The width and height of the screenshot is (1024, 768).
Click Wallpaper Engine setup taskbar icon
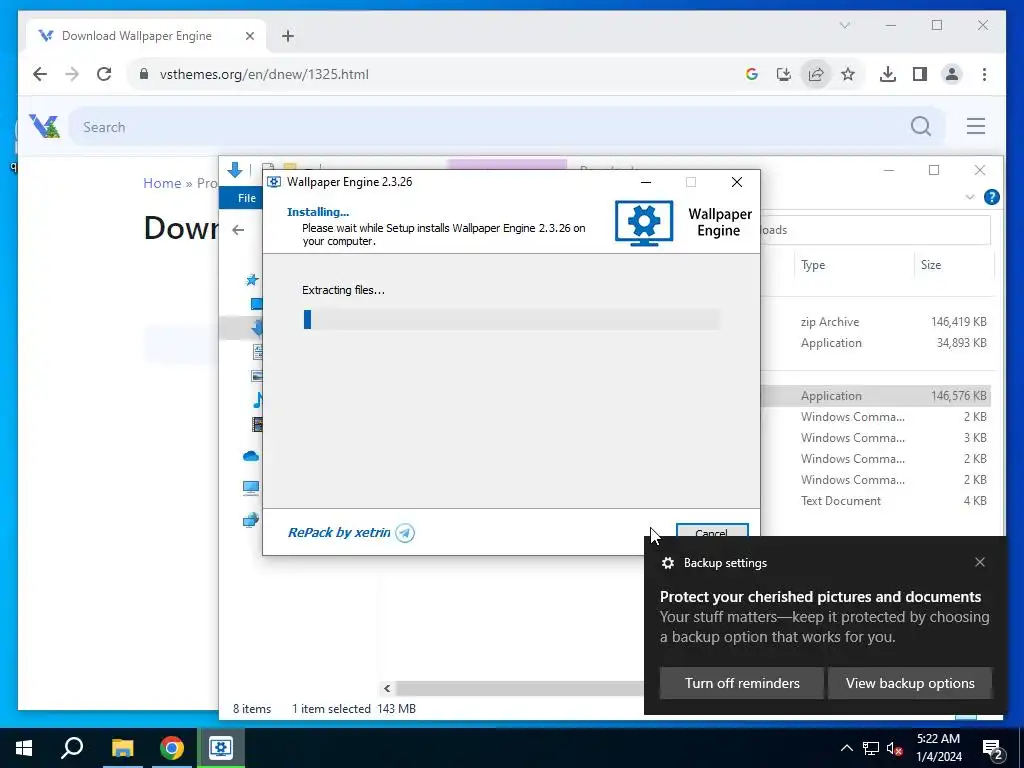tap(221, 748)
